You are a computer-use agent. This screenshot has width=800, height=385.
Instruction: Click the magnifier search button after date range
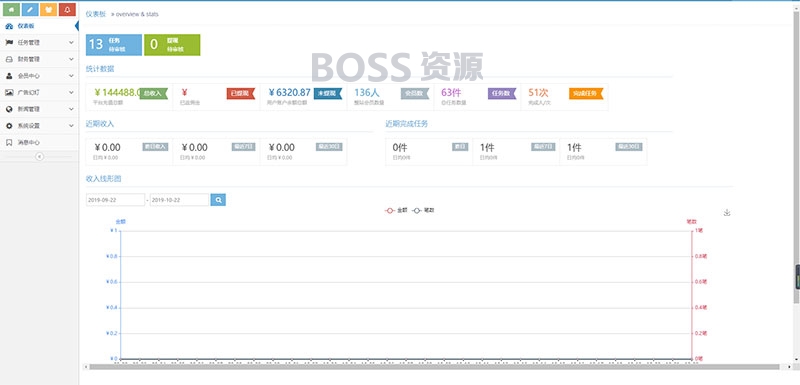(218, 200)
